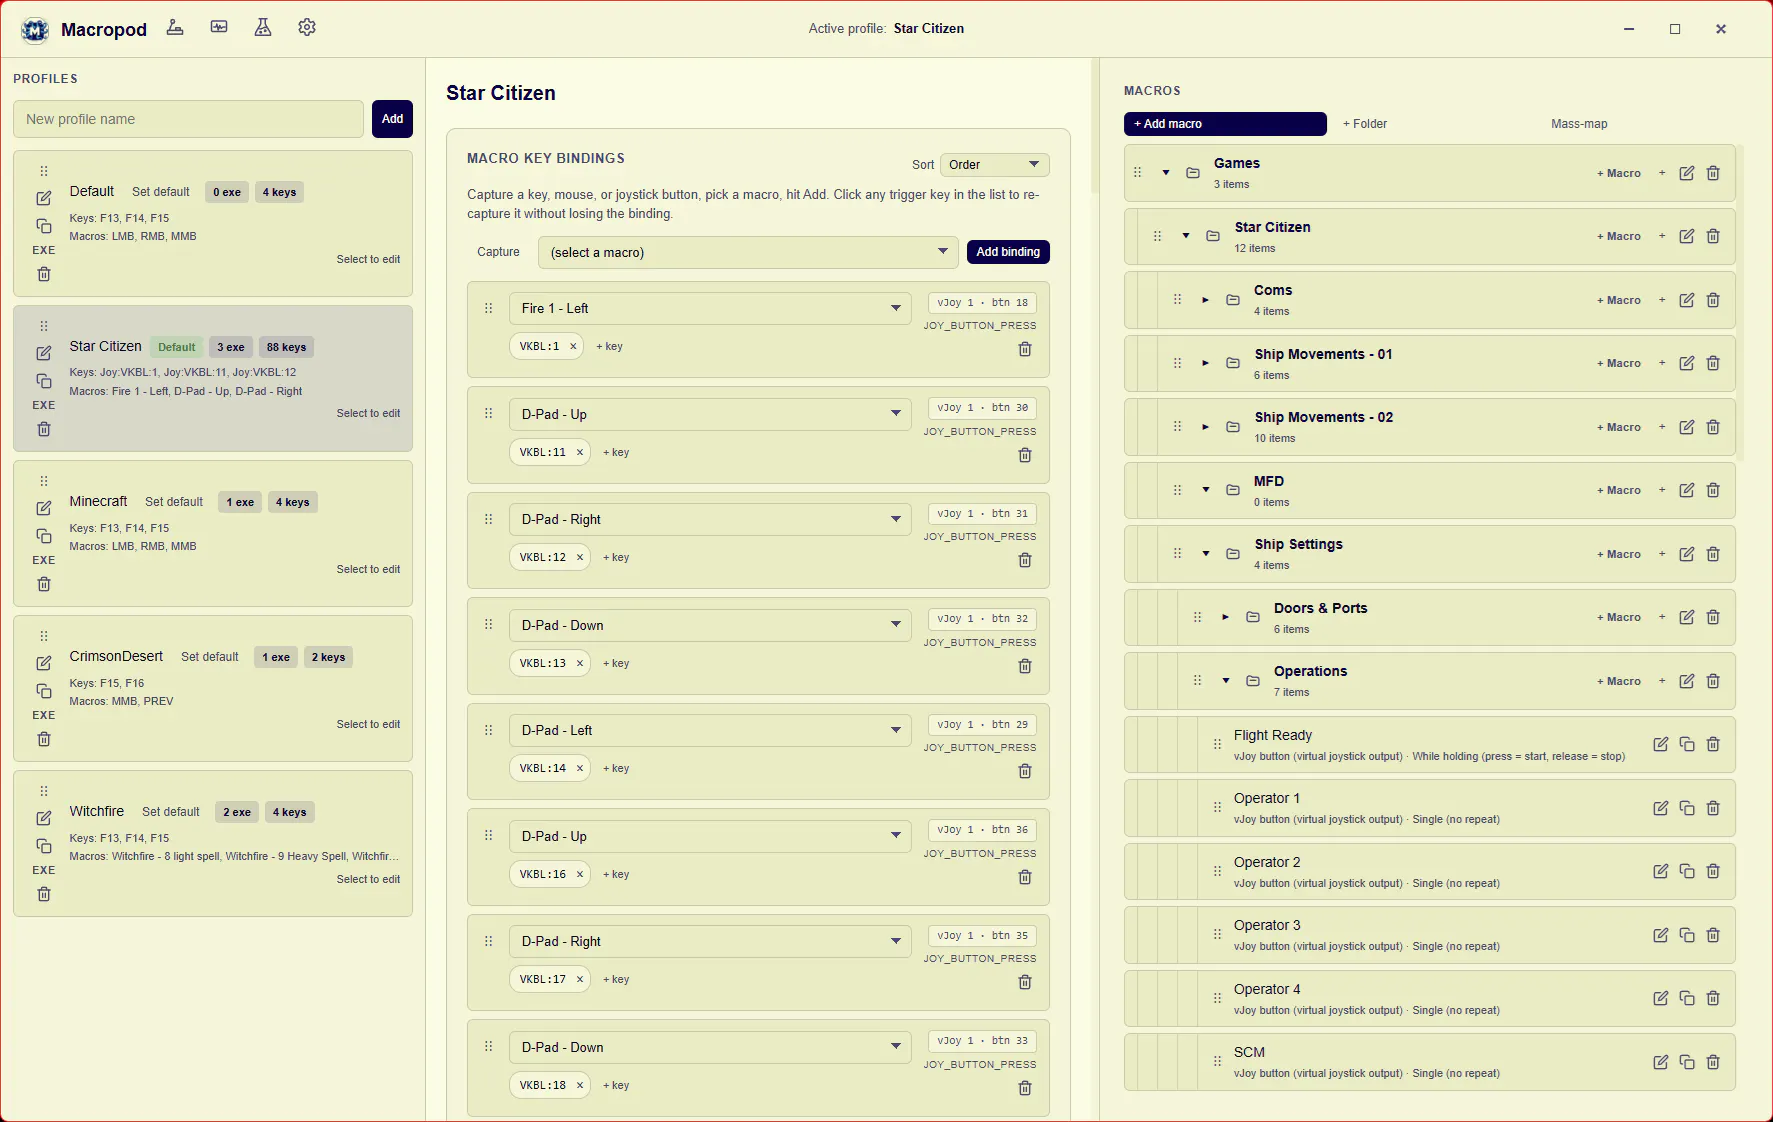This screenshot has height=1122, width=1773.
Task: Open the select a macro dropdown
Action: click(x=748, y=252)
